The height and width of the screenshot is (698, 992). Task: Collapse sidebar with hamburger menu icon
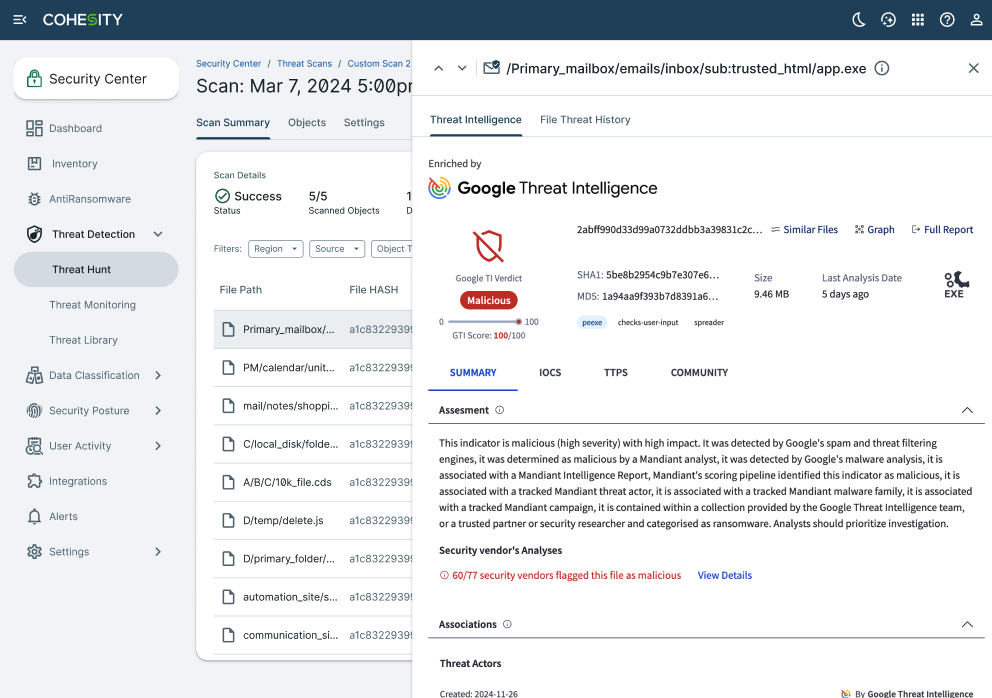[20, 20]
